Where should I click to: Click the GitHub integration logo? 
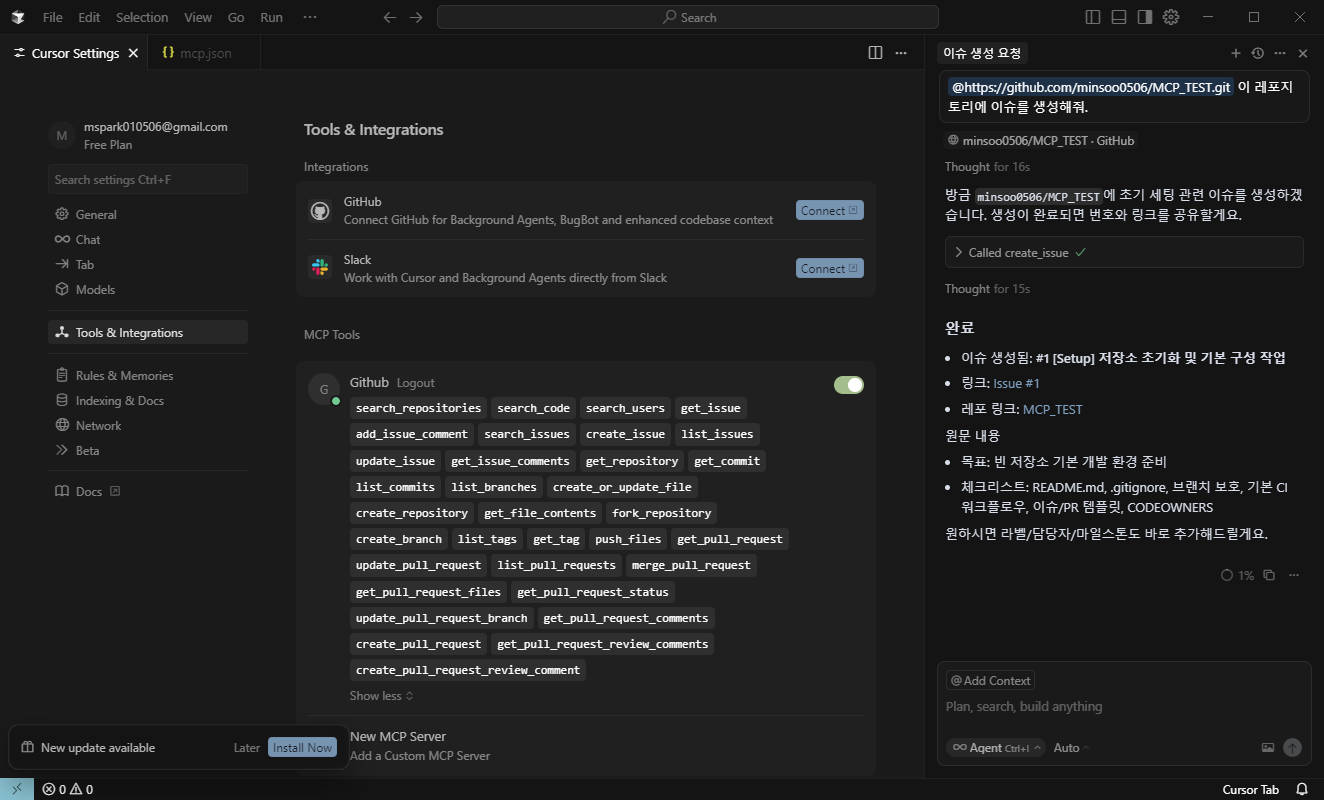tap(320, 210)
